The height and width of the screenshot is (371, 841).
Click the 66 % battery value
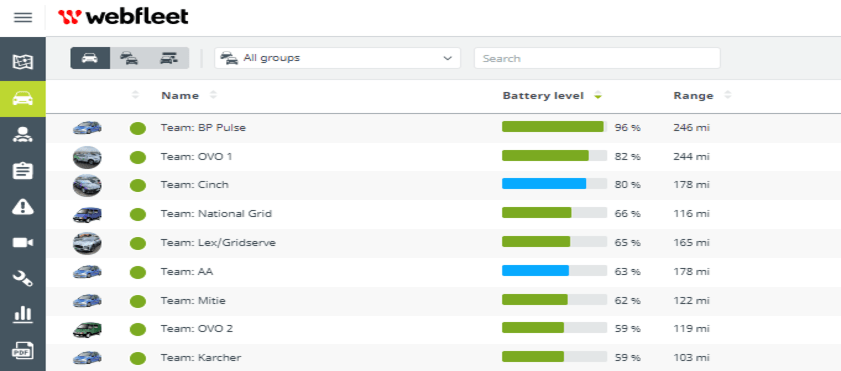pos(628,214)
